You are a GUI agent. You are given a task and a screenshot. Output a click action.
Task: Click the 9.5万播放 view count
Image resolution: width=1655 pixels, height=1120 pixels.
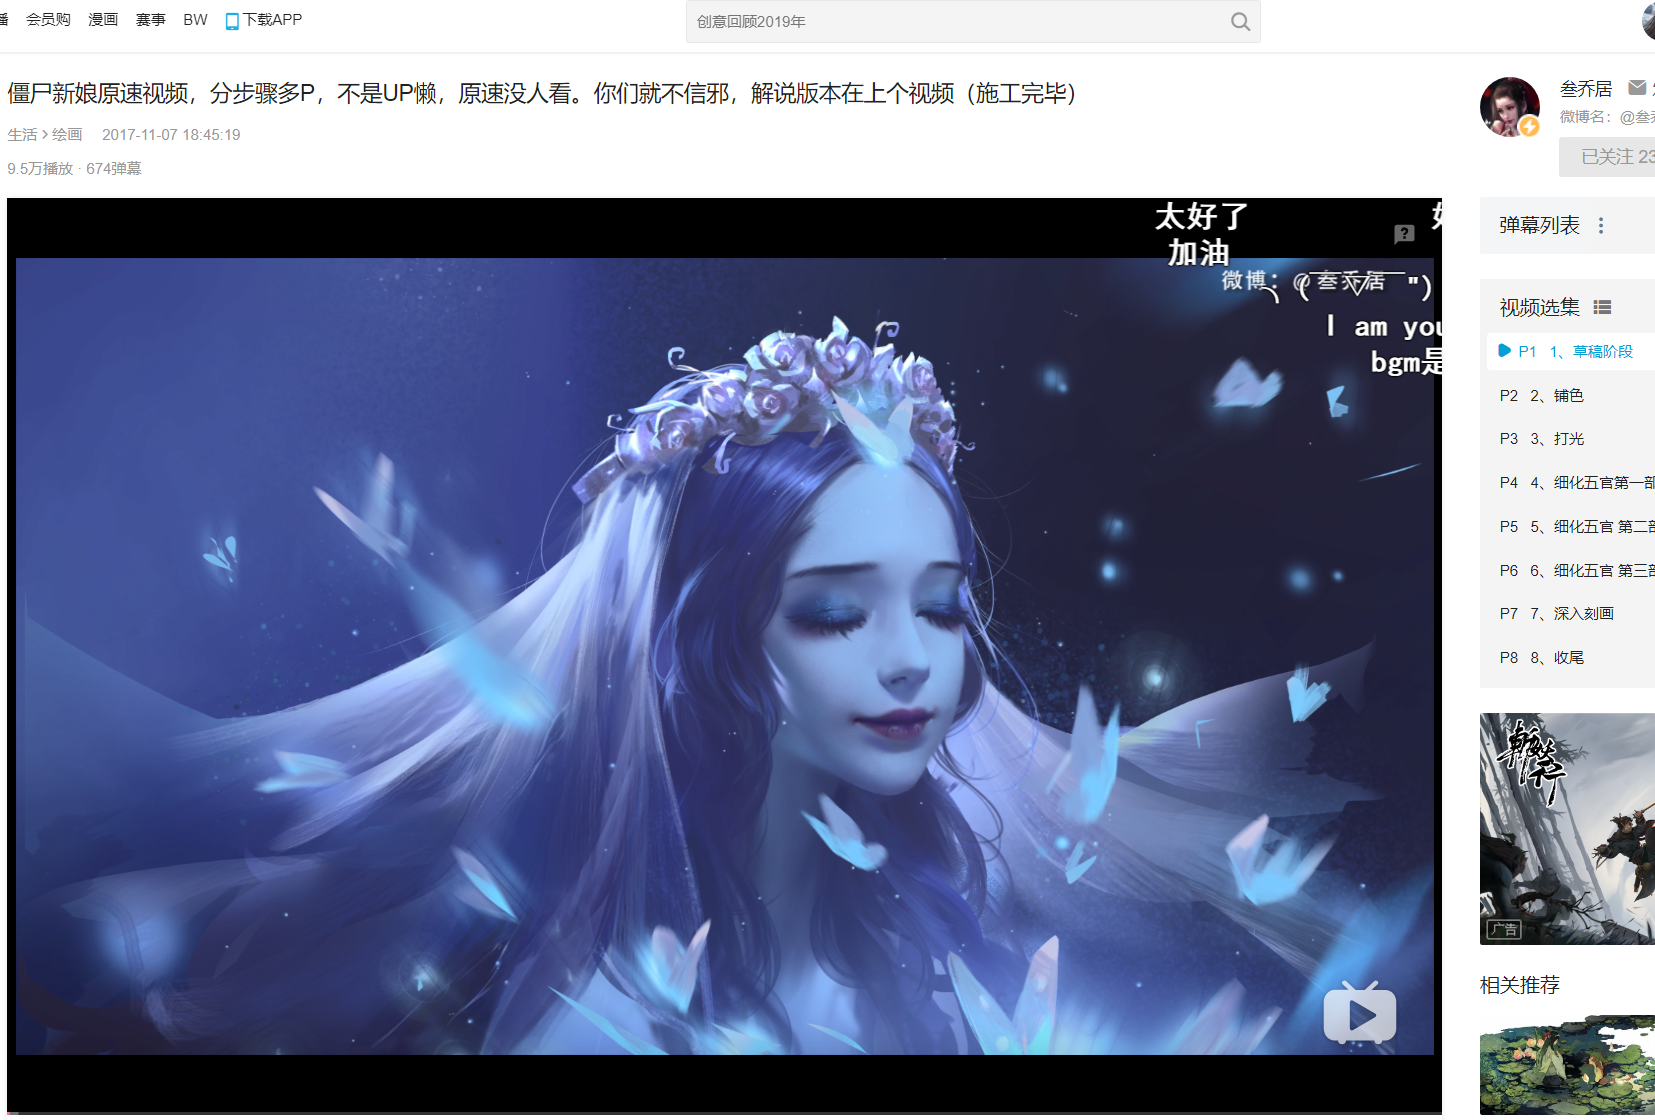[x=40, y=168]
